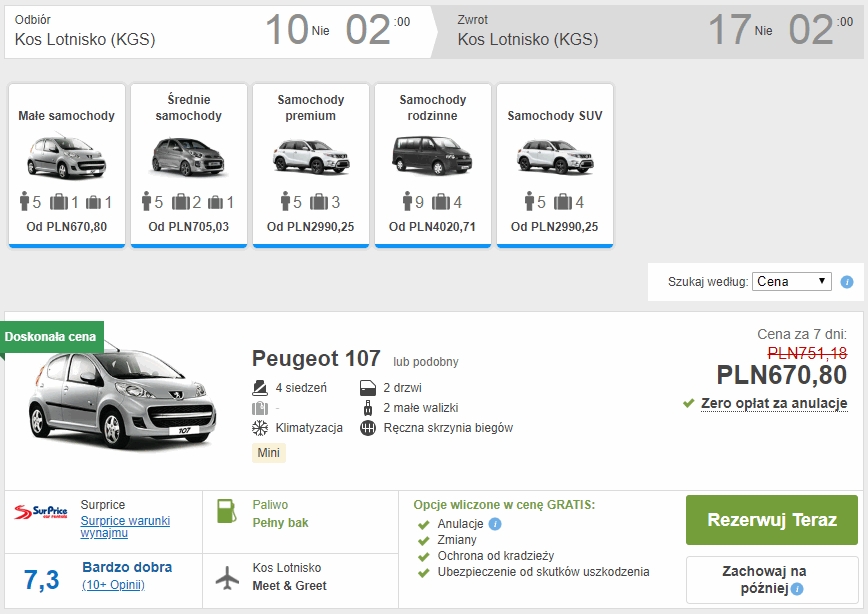Viewport: 868px width, 614px height.
Task: Click the van image in Samochody rodzinne card
Action: coord(432,156)
